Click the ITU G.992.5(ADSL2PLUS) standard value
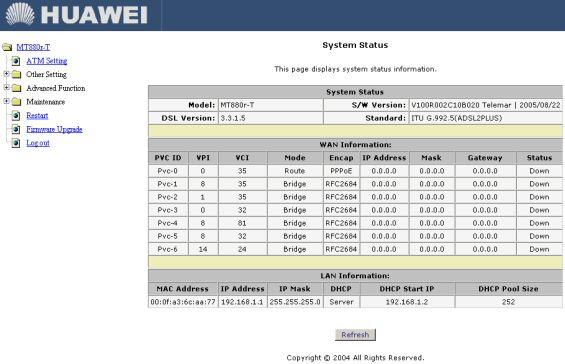This screenshot has height=364, width=565. [x=457, y=118]
